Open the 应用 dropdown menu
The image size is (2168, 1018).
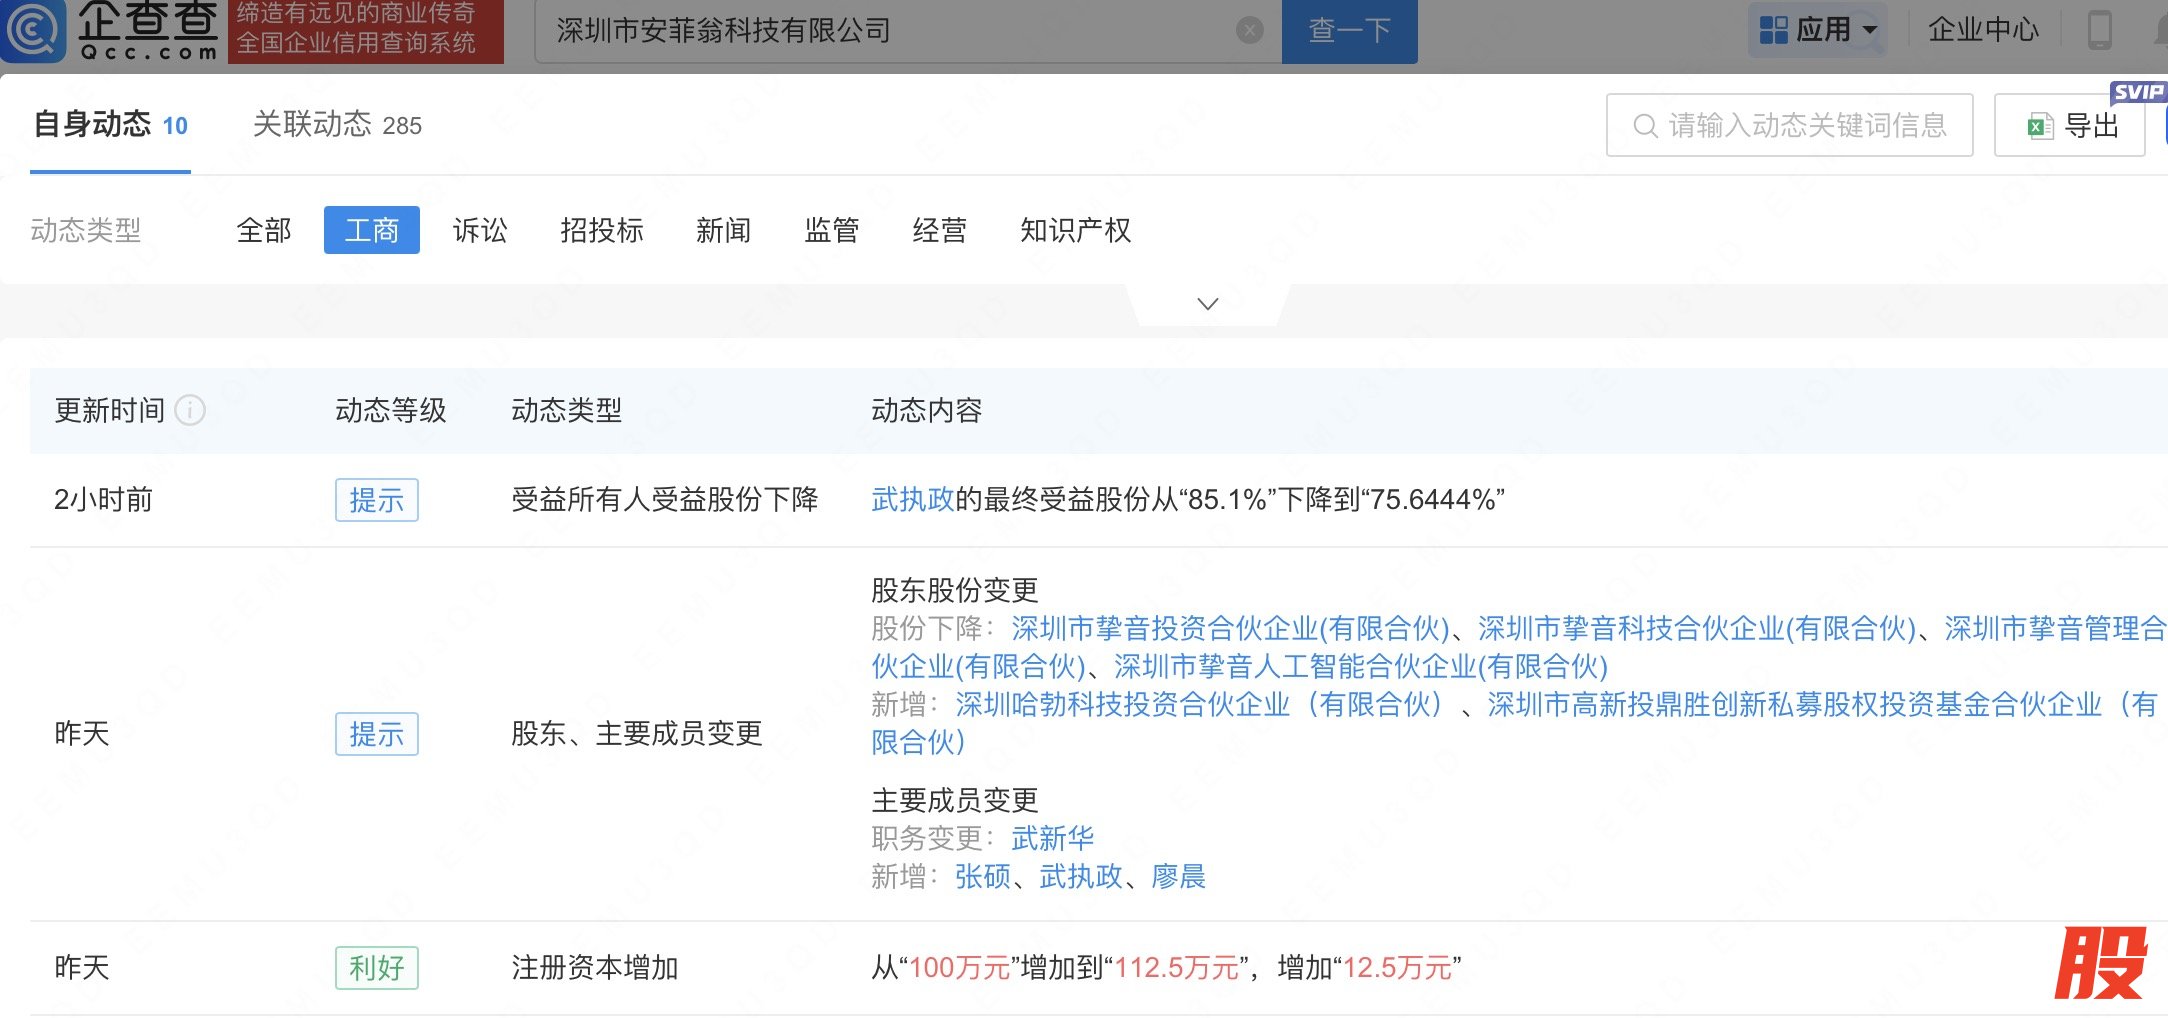pos(1817,30)
